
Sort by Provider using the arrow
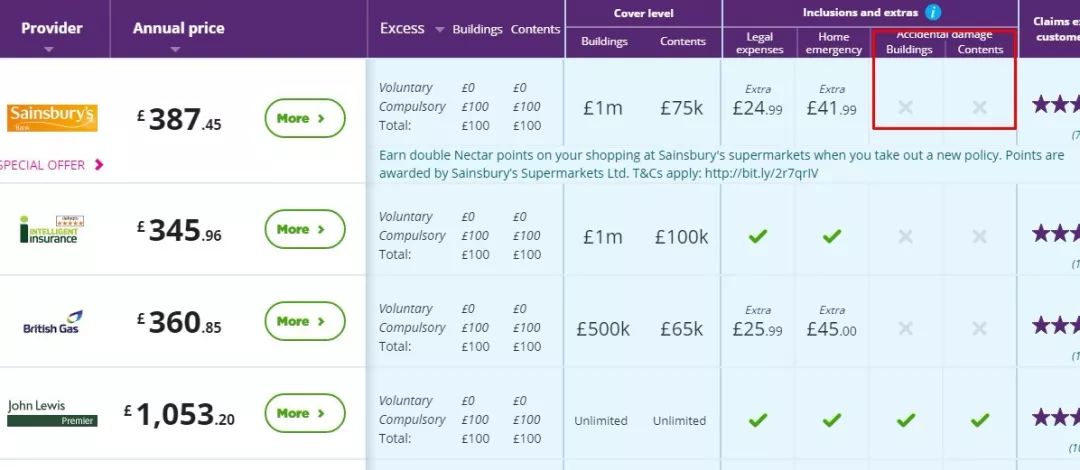48,50
